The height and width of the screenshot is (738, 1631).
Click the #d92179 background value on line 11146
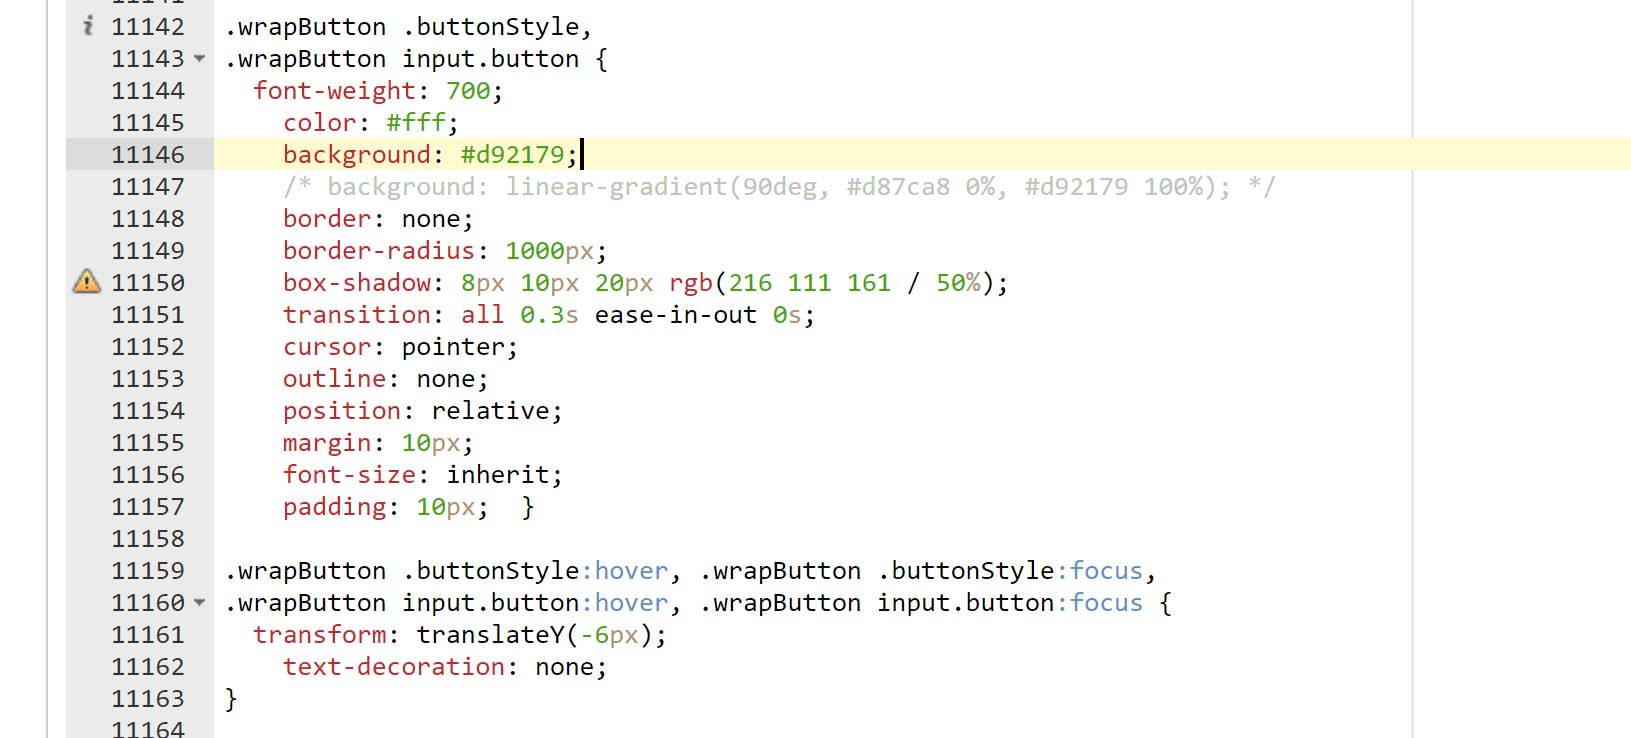coord(512,155)
